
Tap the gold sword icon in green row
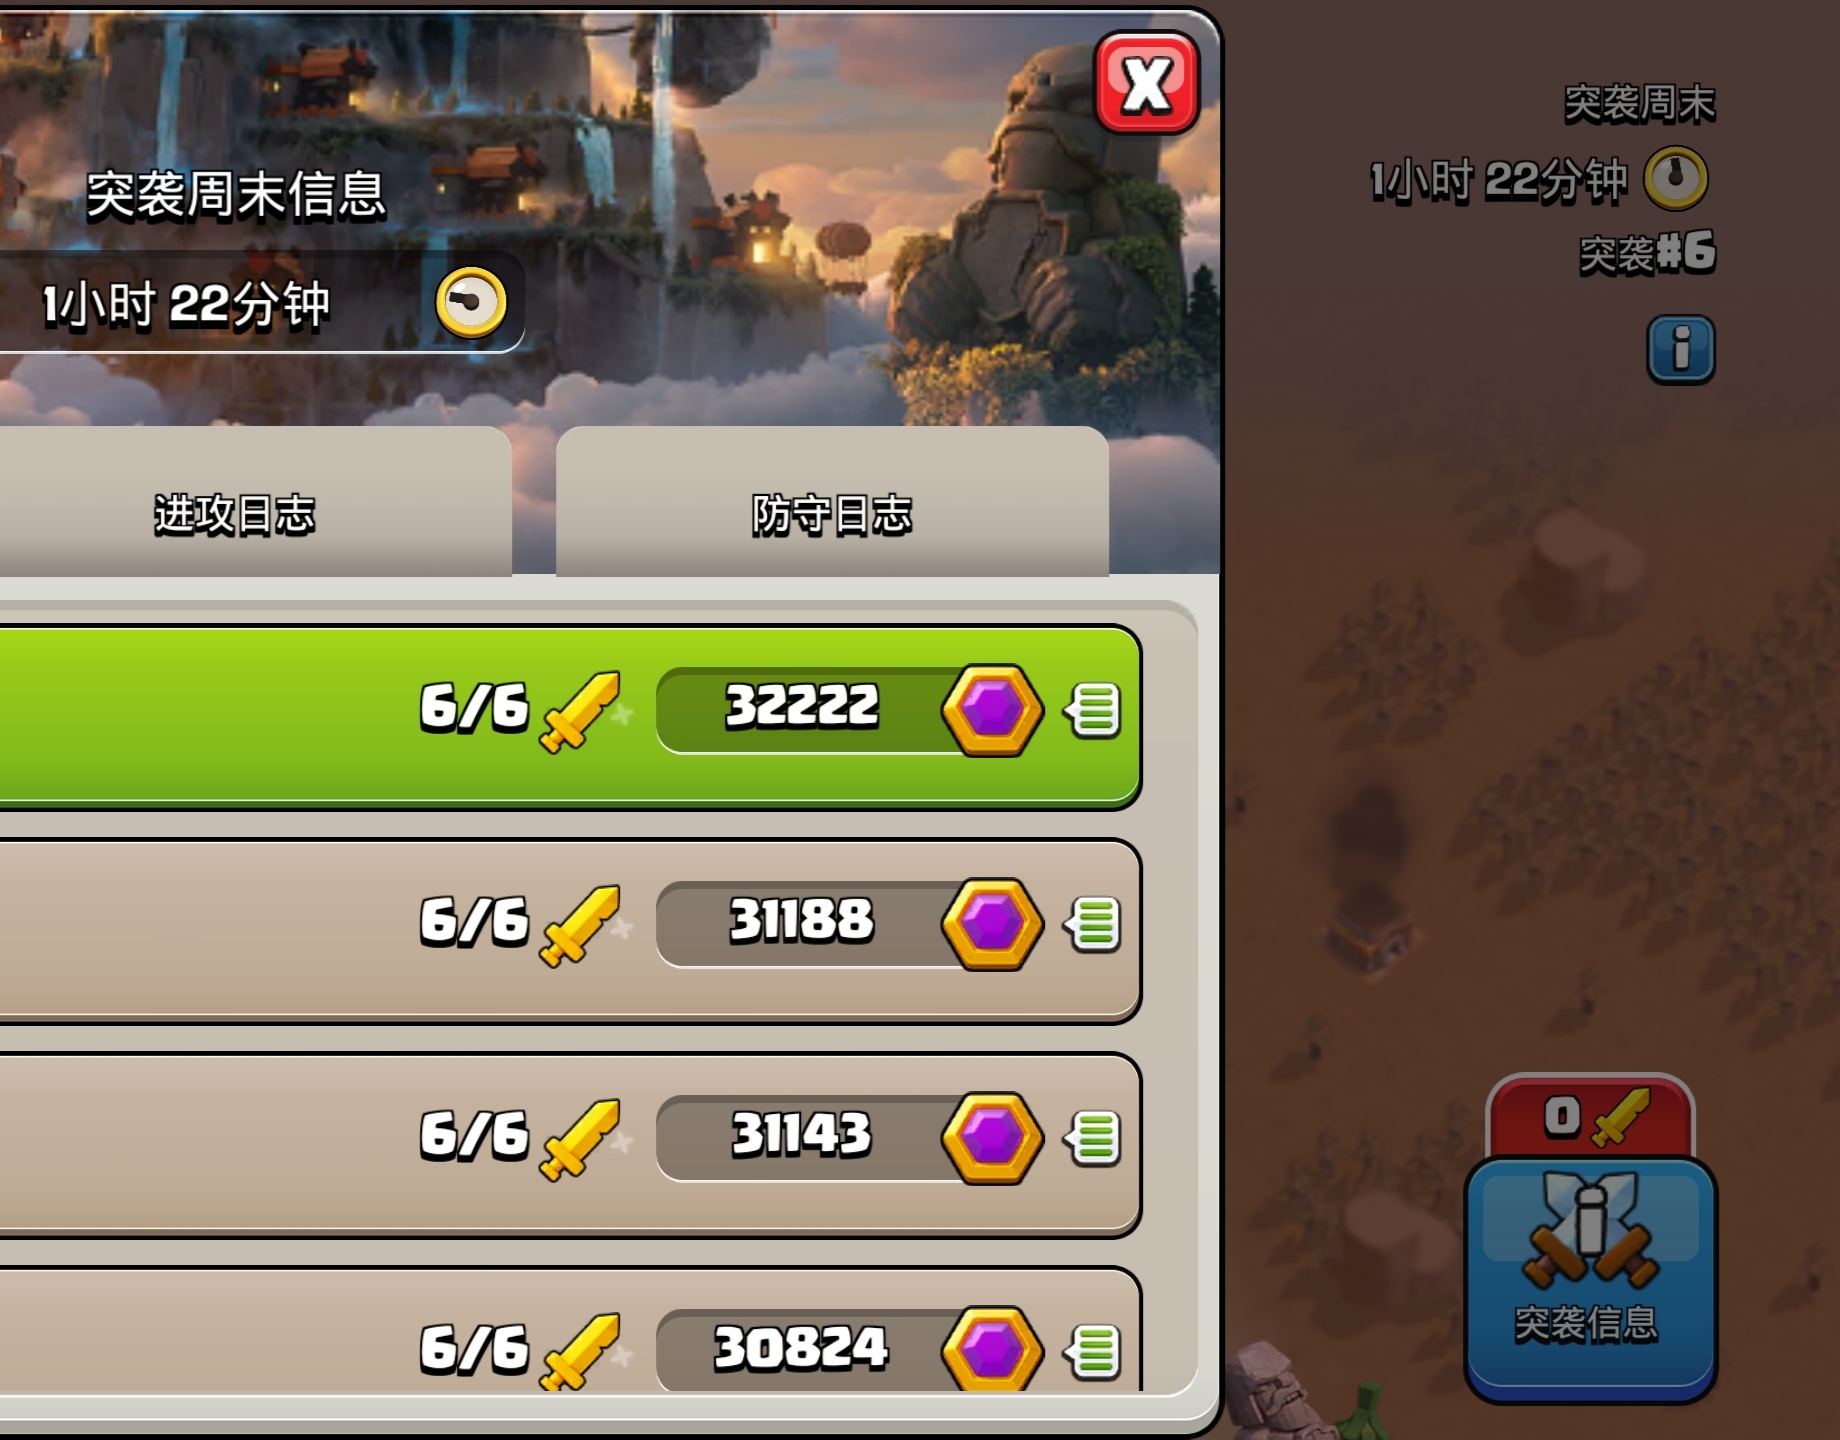pyautogui.click(x=580, y=711)
